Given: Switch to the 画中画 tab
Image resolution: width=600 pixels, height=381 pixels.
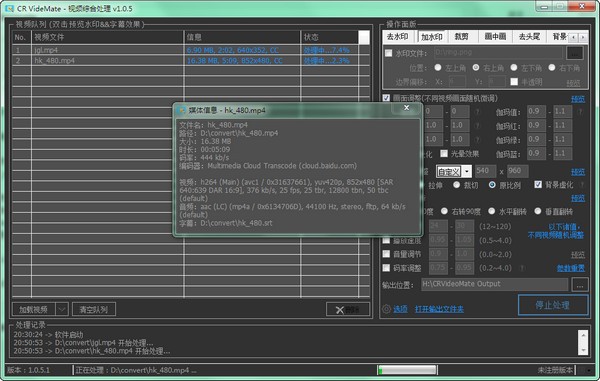Looking at the screenshot, I should pyautogui.click(x=495, y=37).
